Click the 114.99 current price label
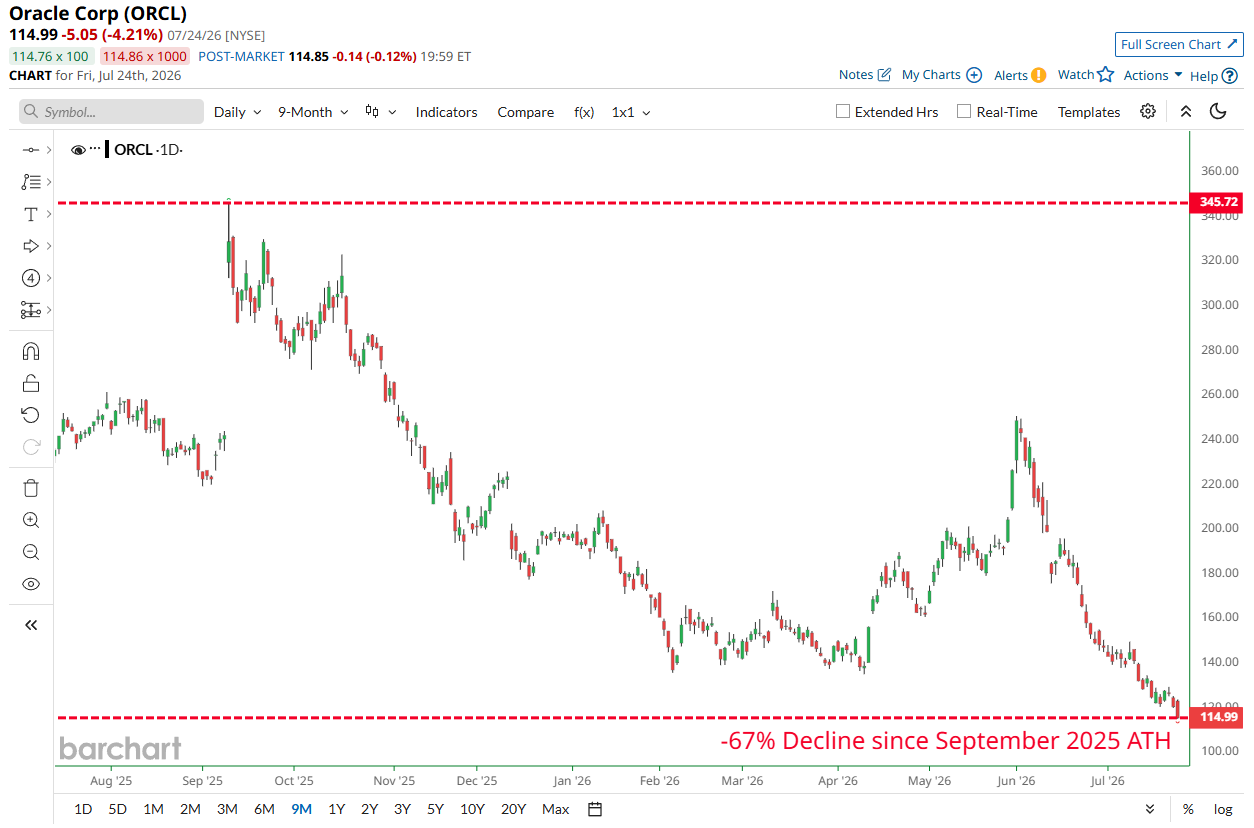This screenshot has width=1254, height=828. (x=1218, y=717)
